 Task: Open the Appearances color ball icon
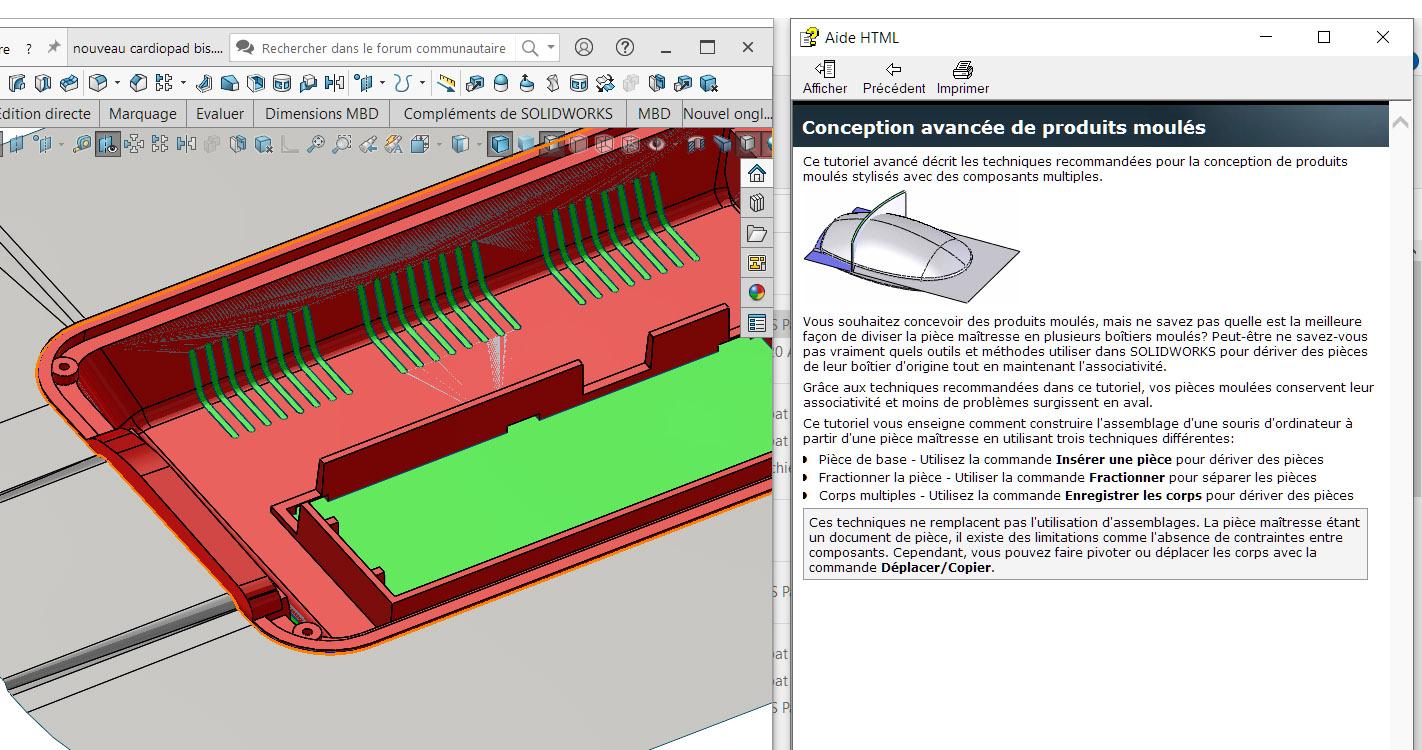757,293
